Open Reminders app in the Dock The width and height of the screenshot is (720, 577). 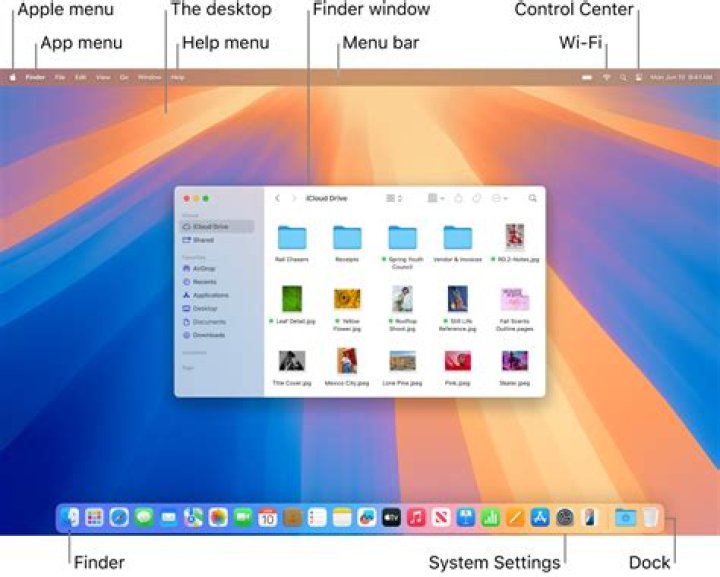(317, 518)
